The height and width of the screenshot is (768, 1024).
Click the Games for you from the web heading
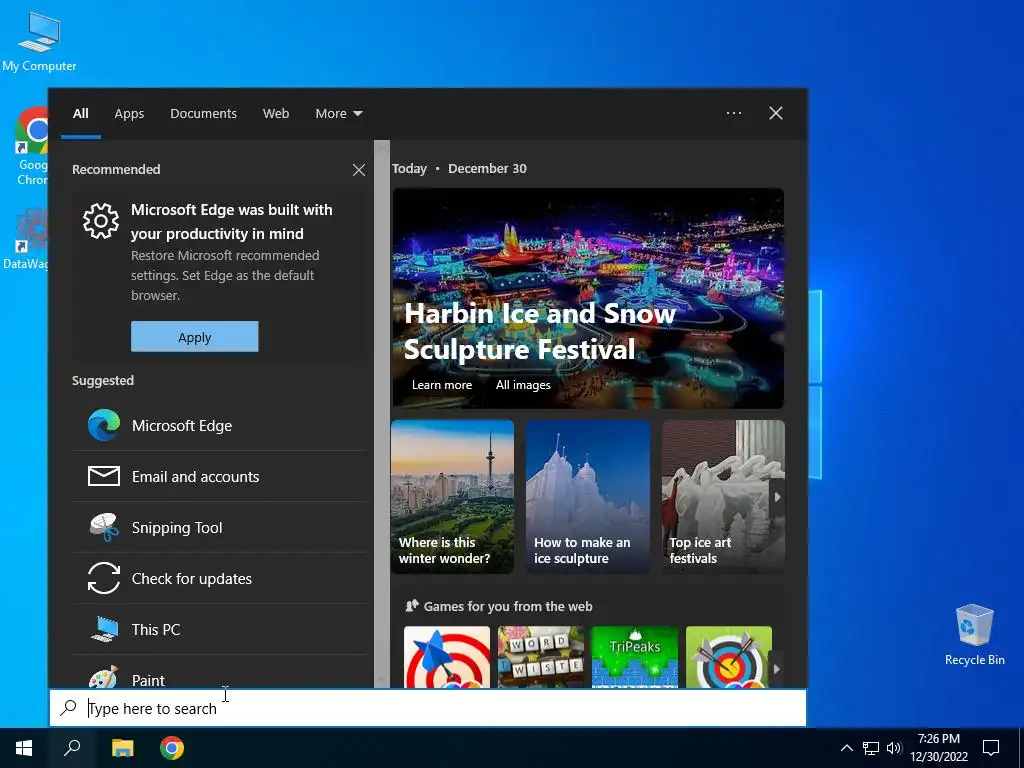[x=508, y=607]
